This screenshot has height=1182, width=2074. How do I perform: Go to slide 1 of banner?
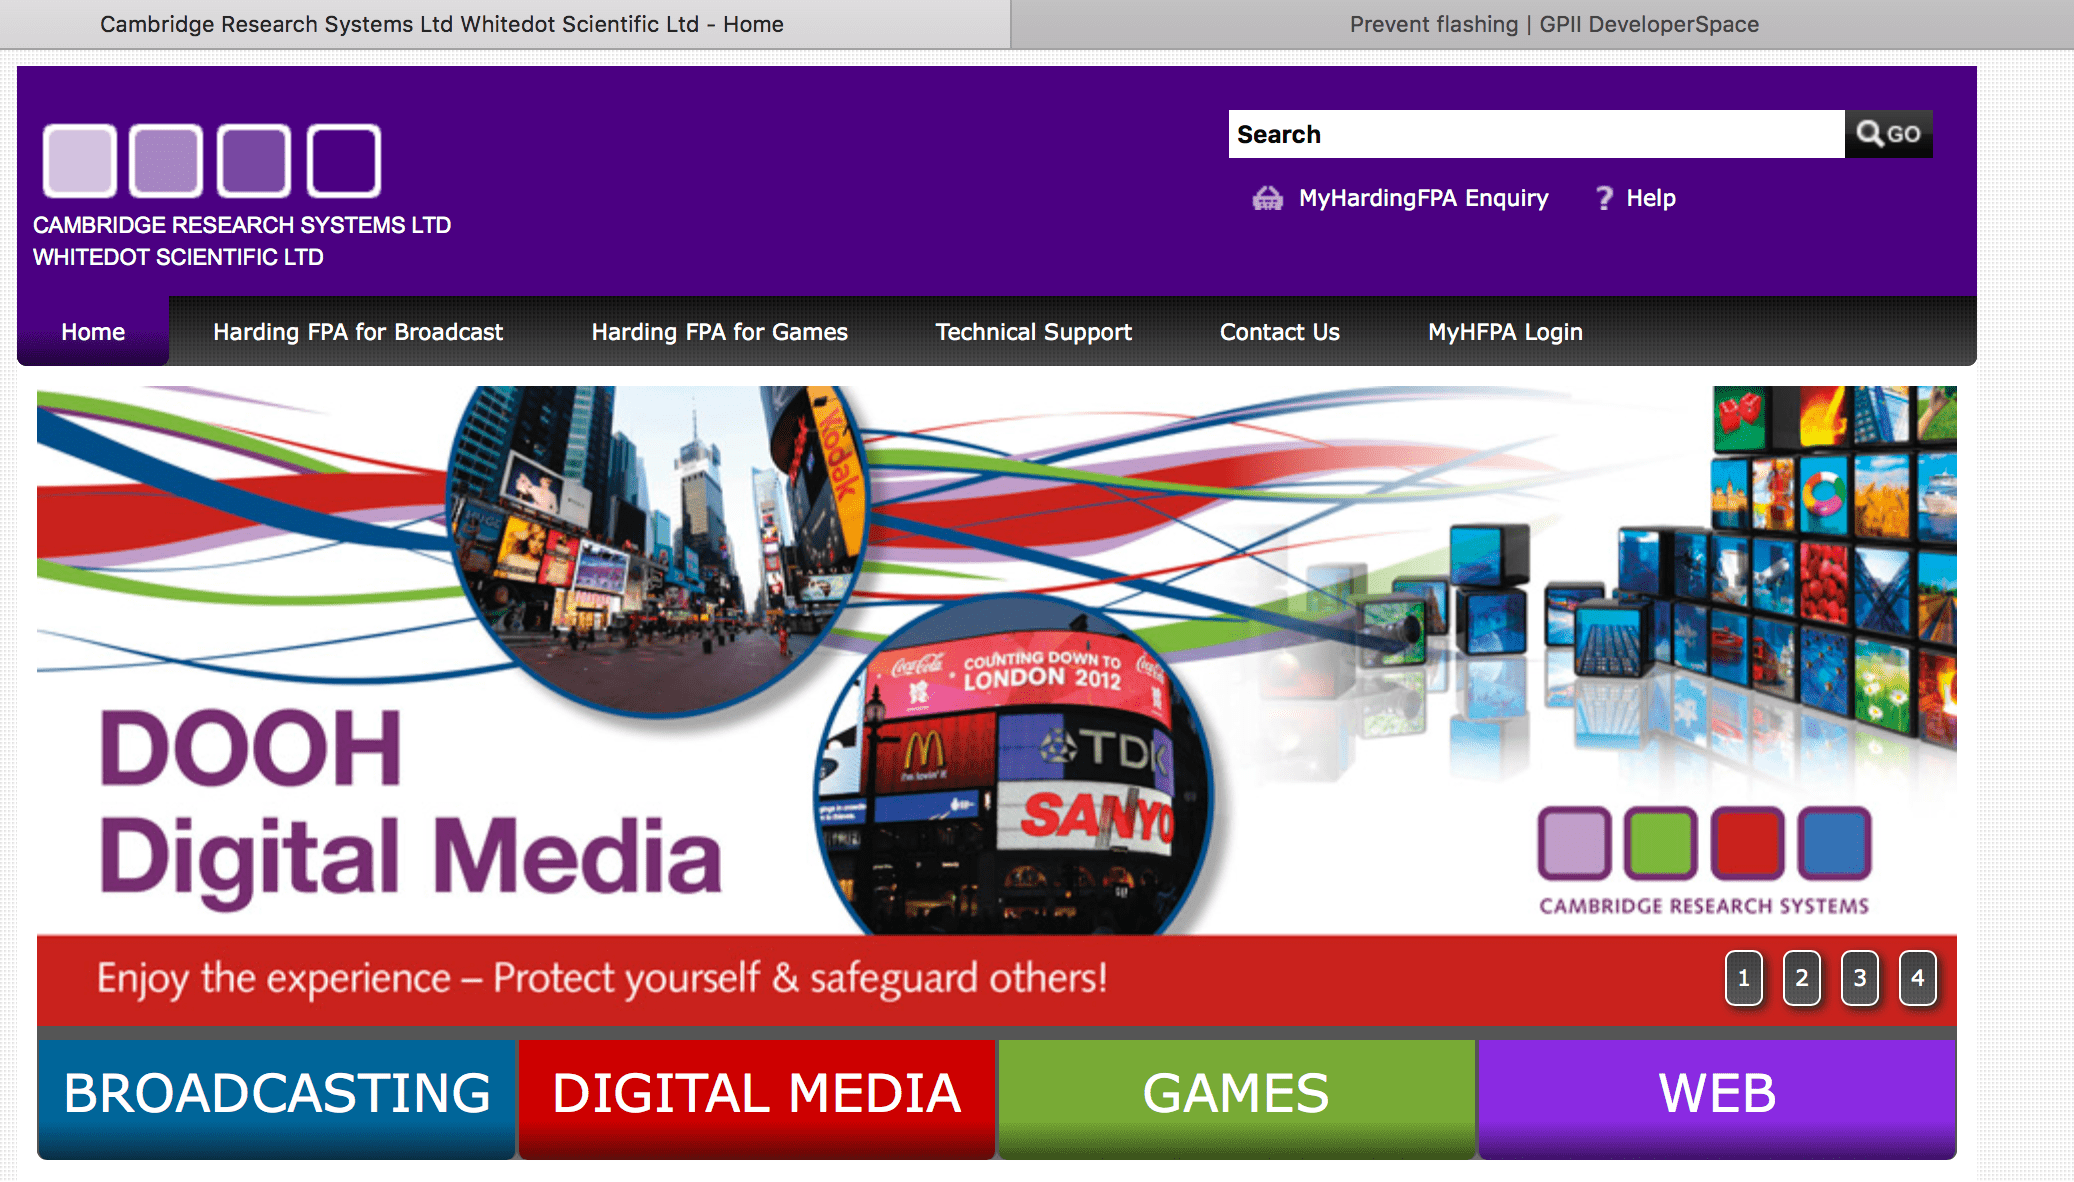click(x=1743, y=978)
